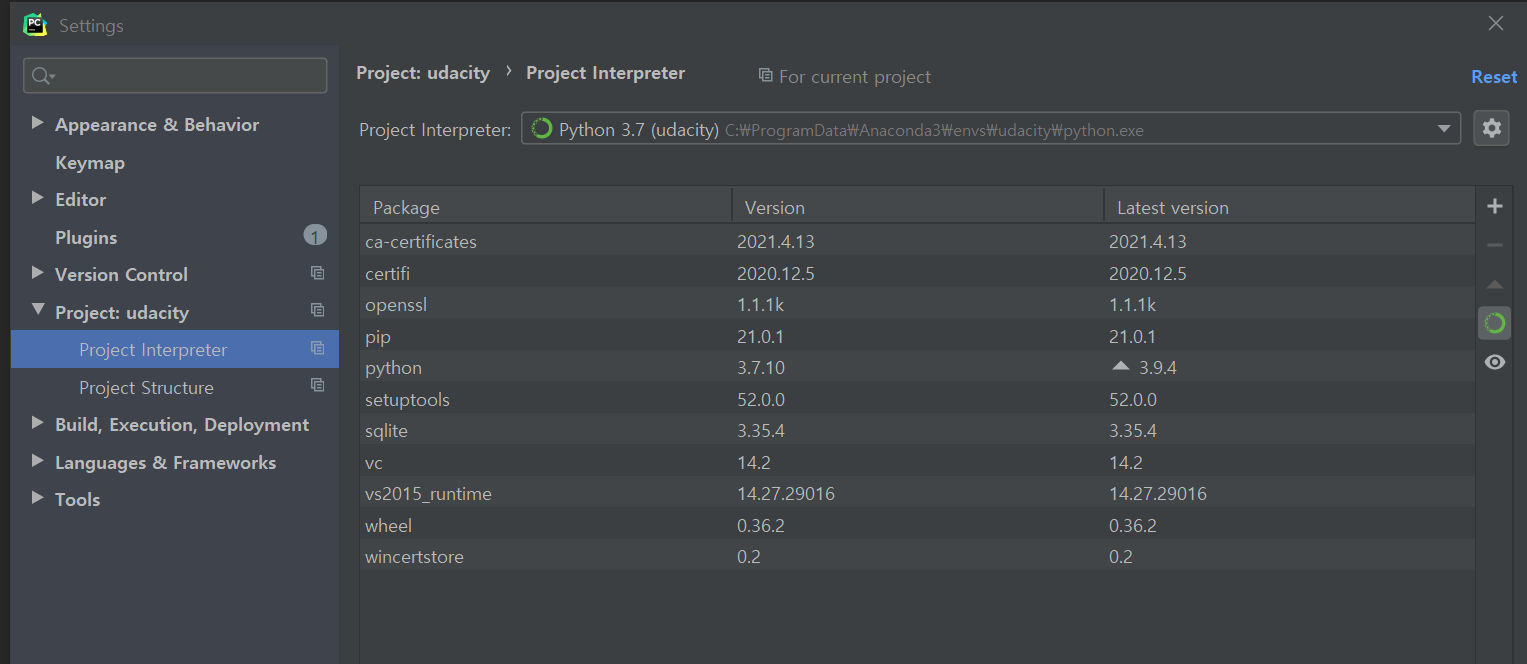The image size is (1527, 664).
Task: Click the For current project label
Action: (x=855, y=77)
